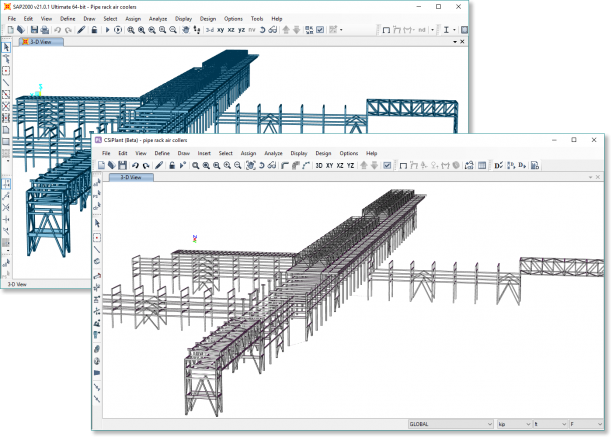
Task: Click the xz view button in SAP2000
Action: point(231,30)
